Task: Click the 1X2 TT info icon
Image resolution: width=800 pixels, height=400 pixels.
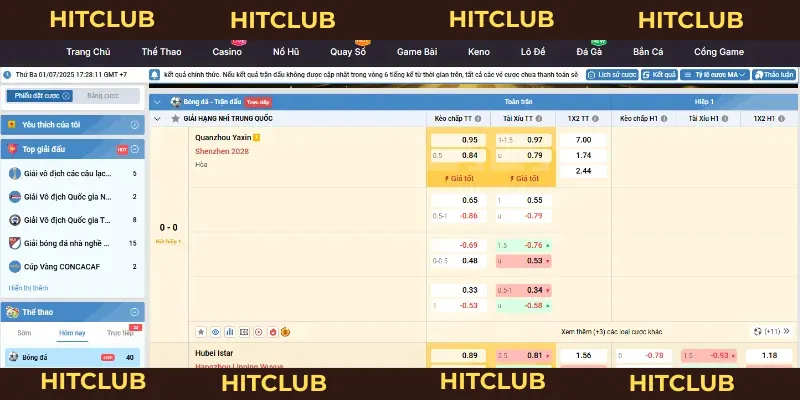Action: (595, 118)
